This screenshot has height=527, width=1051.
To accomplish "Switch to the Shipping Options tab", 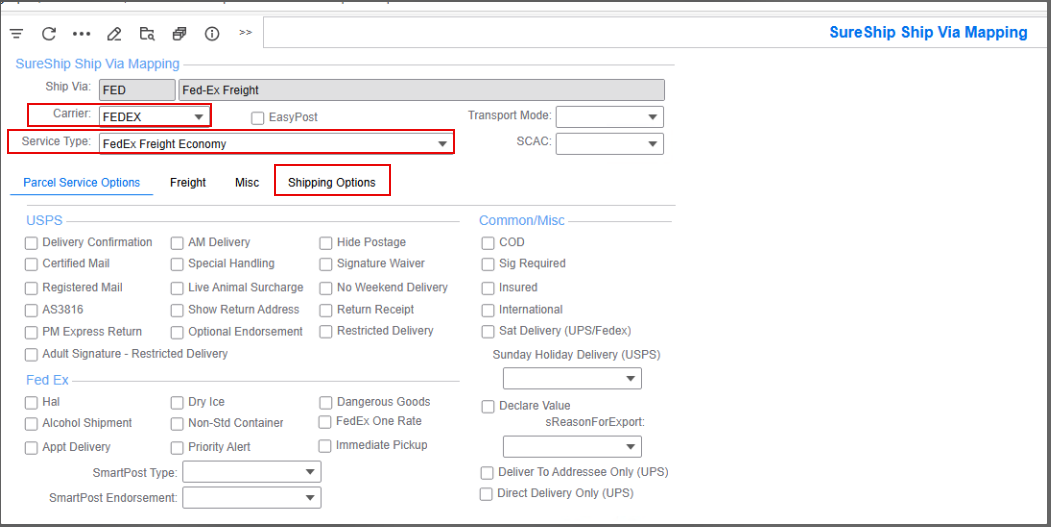I will tap(332, 182).
